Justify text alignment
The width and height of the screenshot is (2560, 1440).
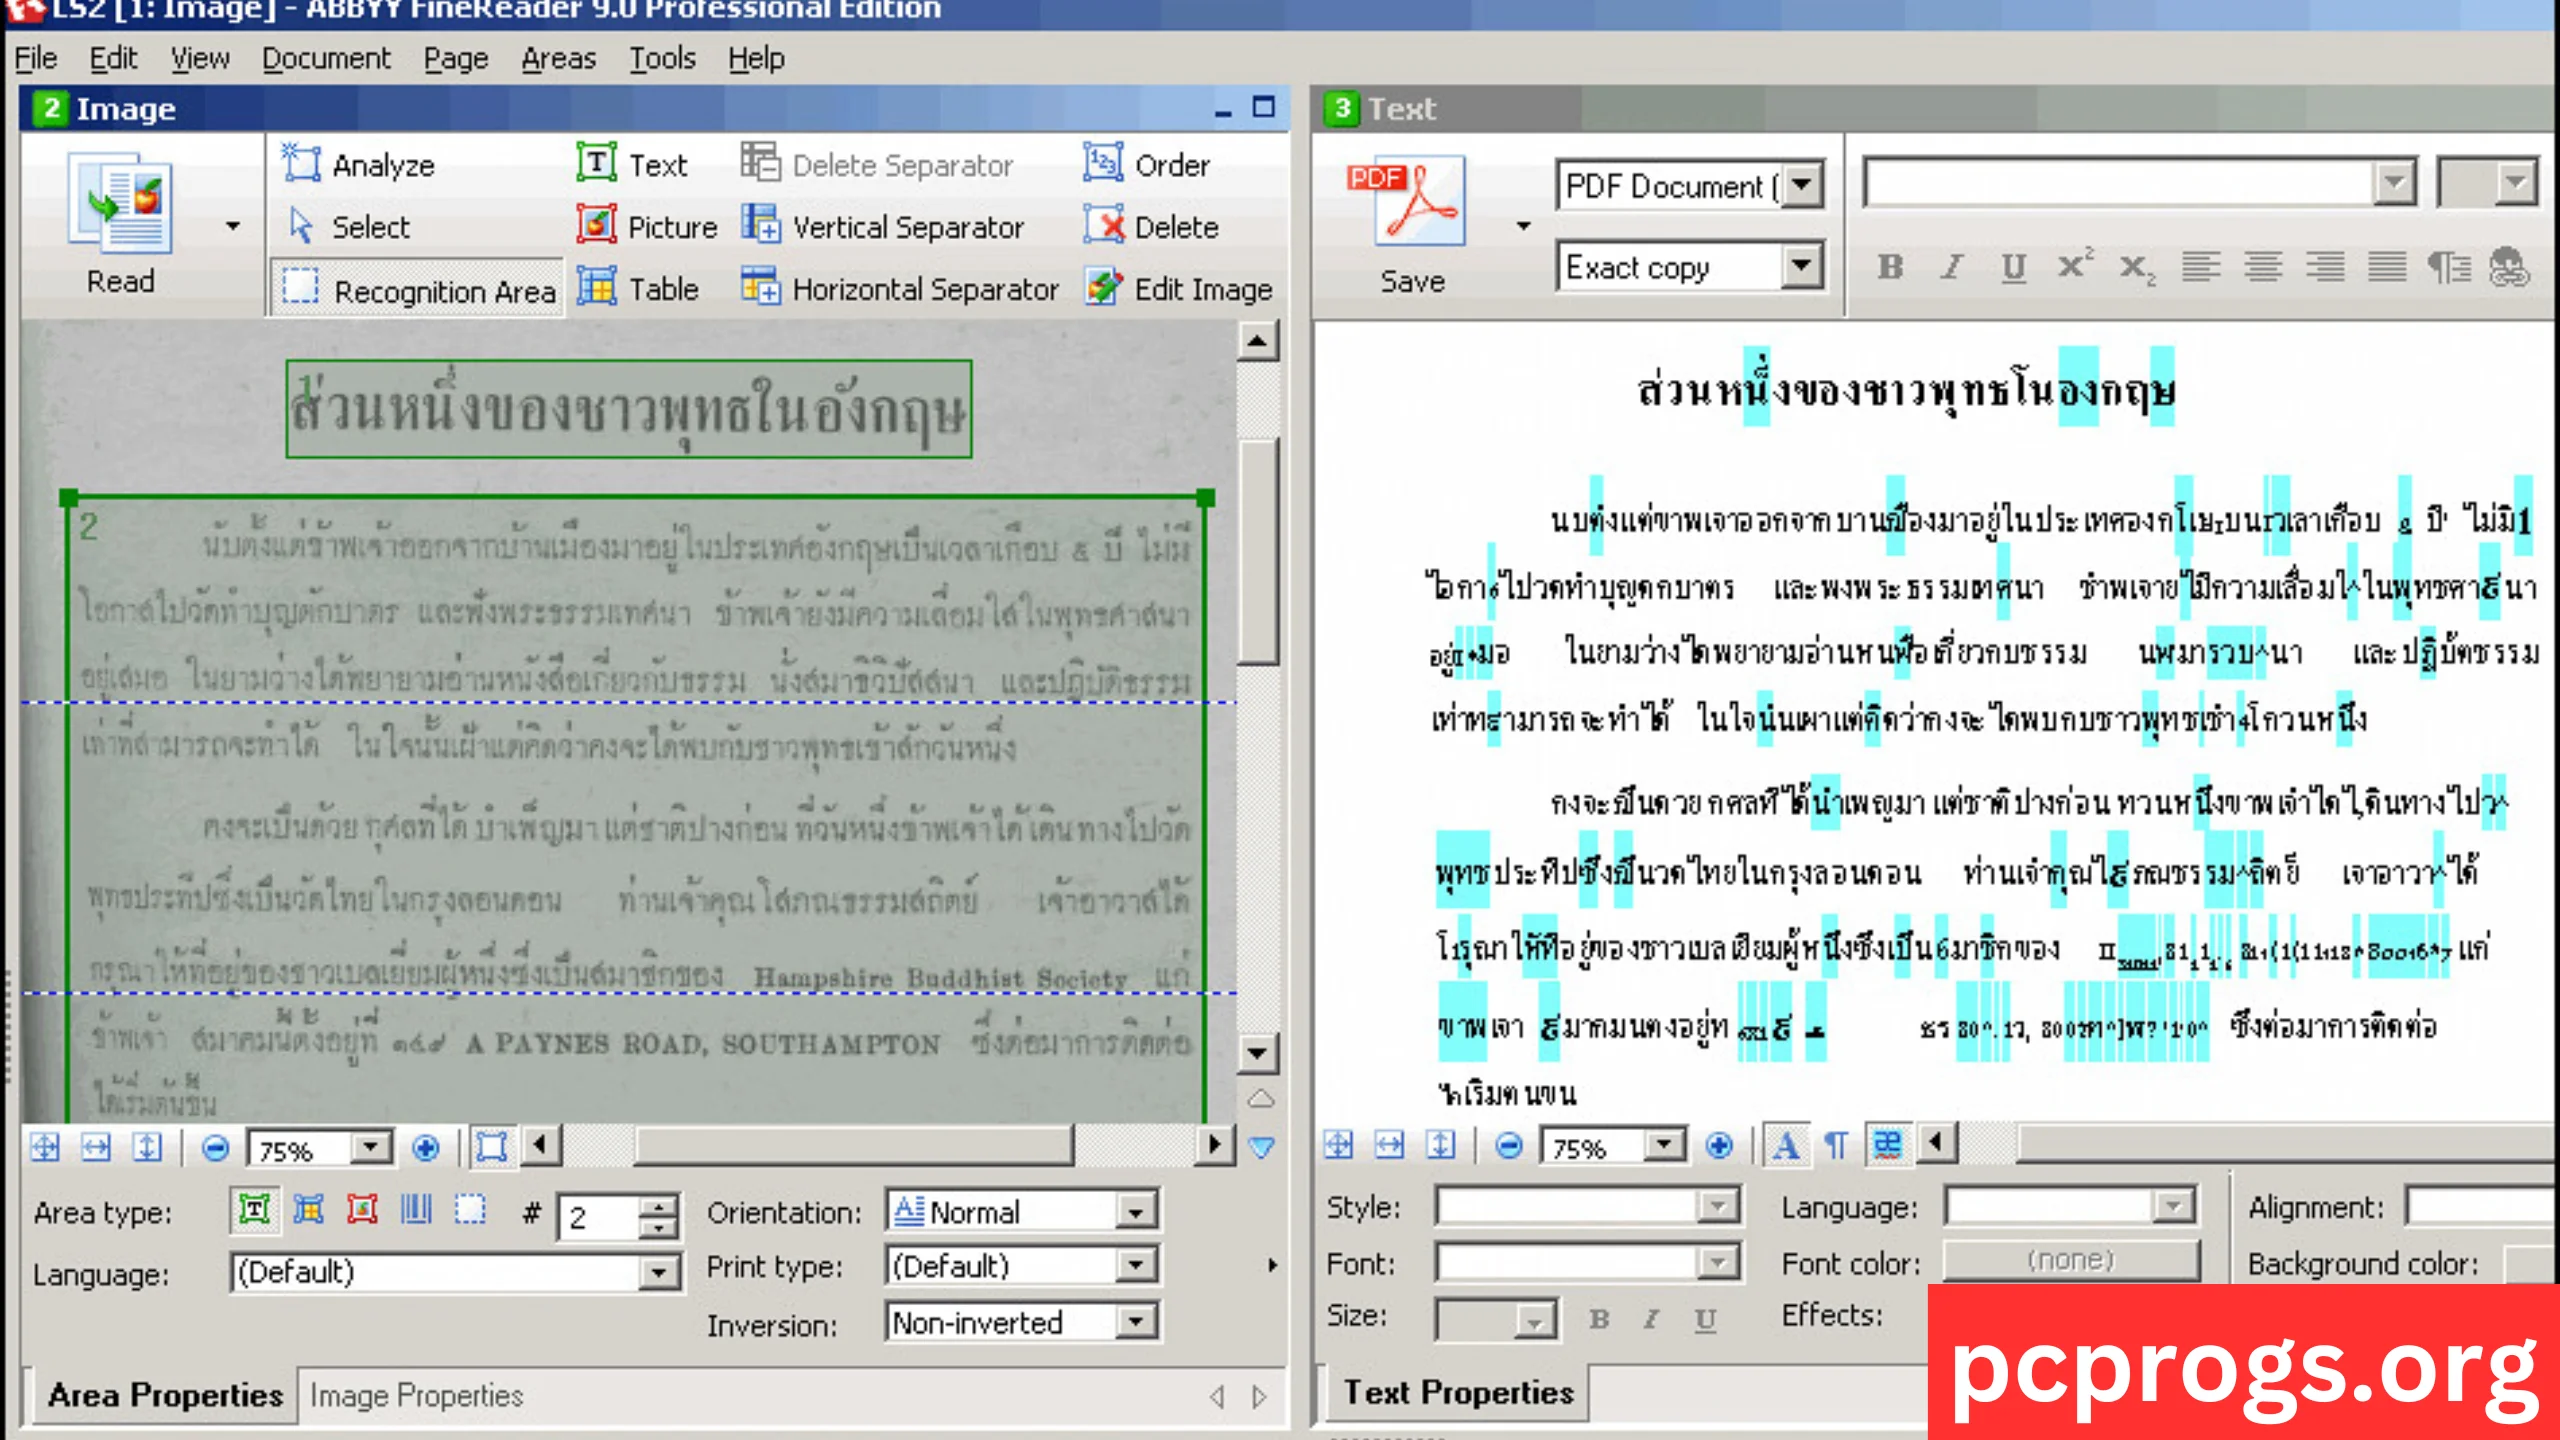click(2386, 267)
